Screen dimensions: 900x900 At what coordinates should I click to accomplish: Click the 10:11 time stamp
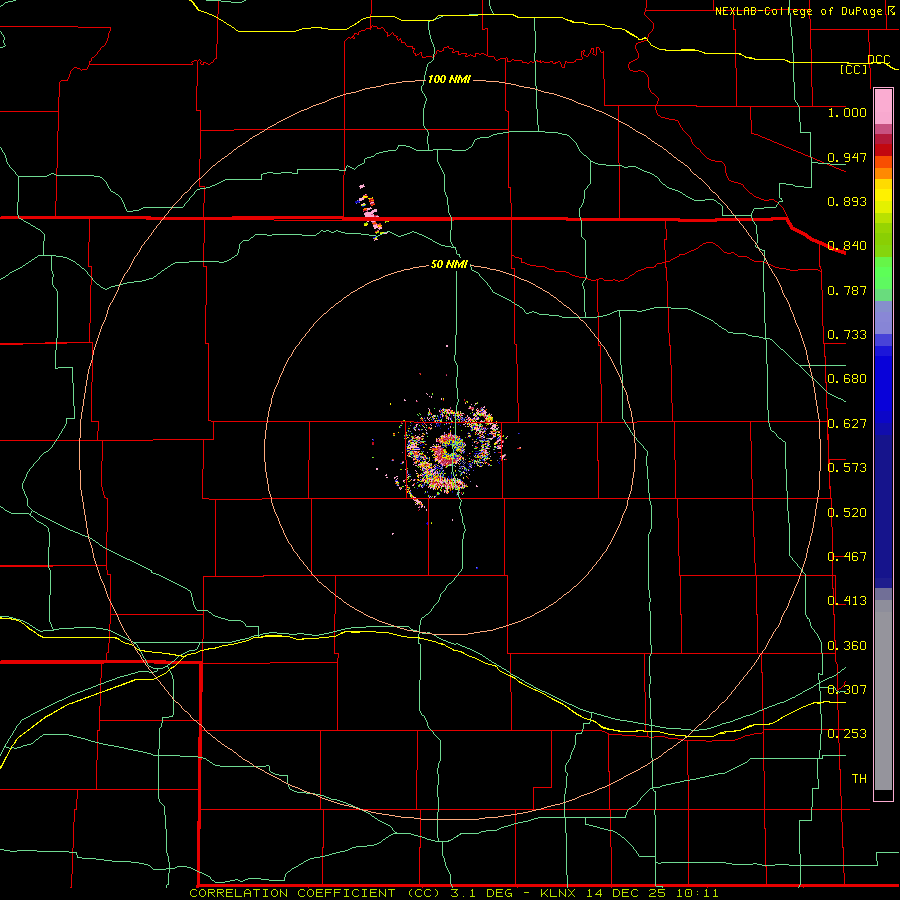tap(697, 893)
